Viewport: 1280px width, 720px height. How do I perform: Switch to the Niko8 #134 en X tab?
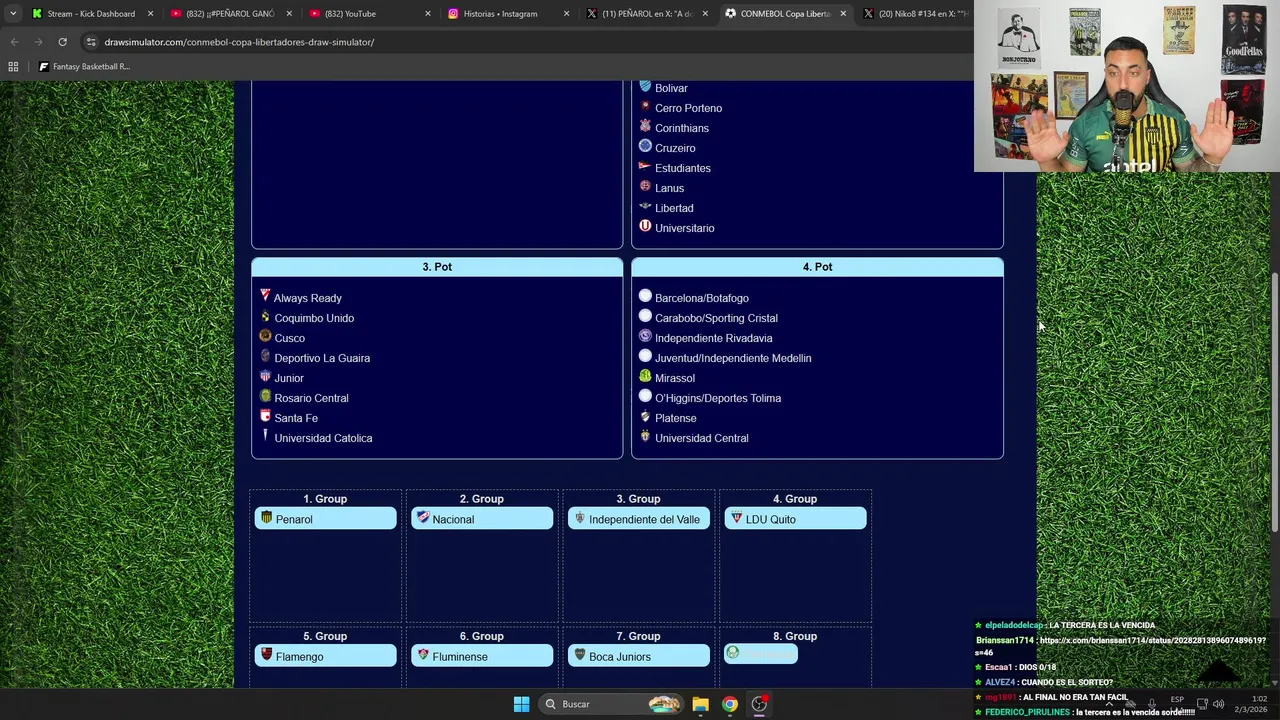click(918, 14)
